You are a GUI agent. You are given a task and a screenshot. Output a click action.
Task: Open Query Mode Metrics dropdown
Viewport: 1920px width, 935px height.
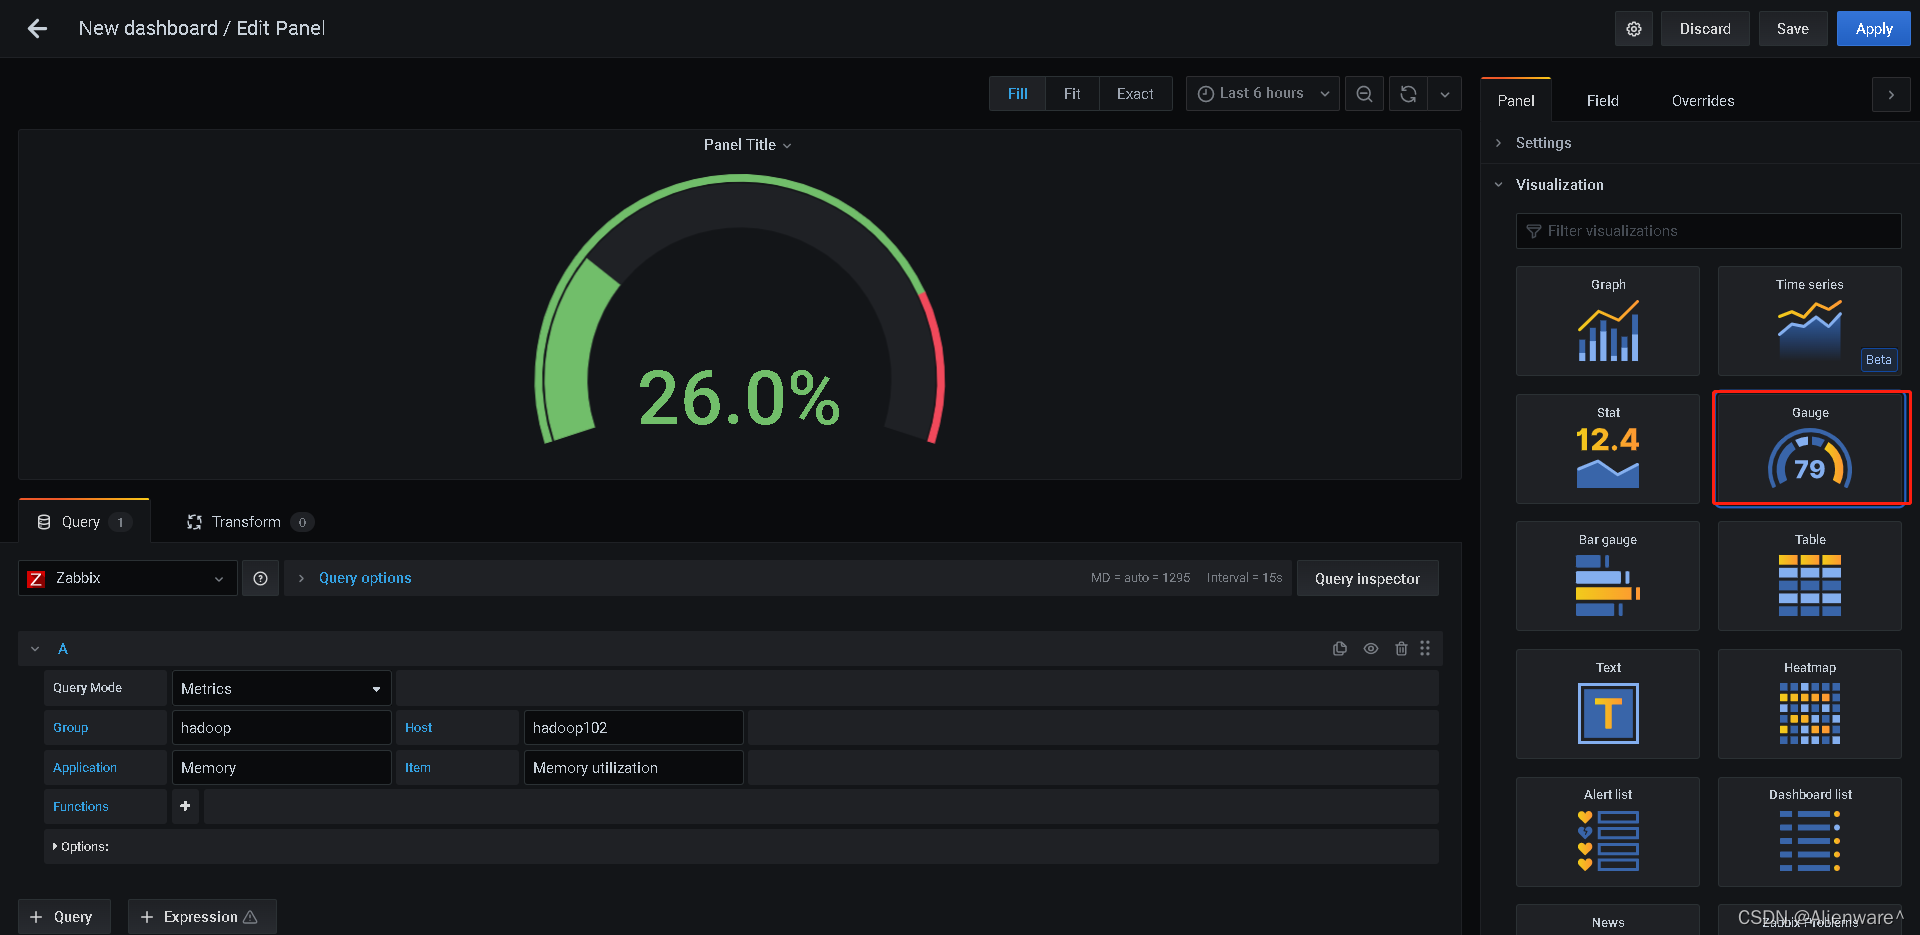coord(281,688)
